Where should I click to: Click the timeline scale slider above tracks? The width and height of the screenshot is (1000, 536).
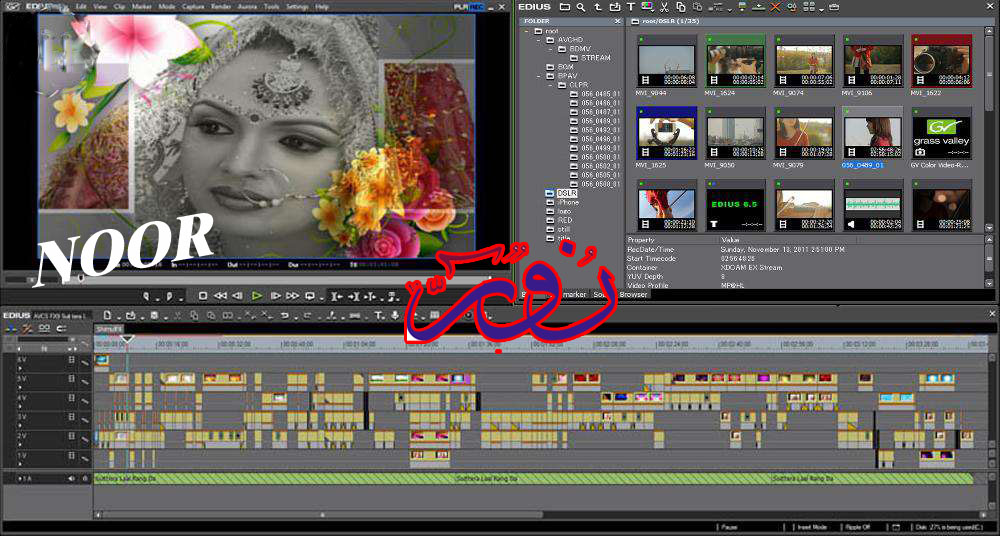pos(45,339)
